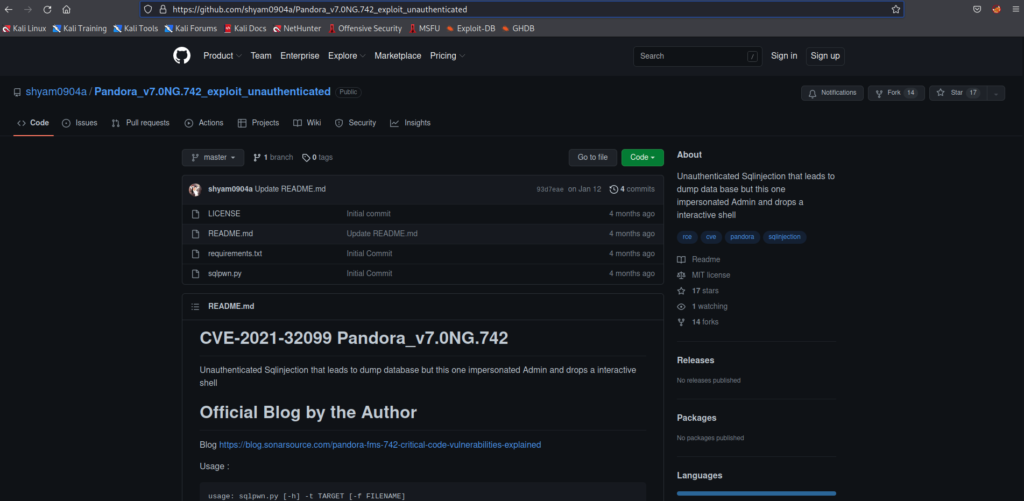Click Sign in

click(x=784, y=56)
